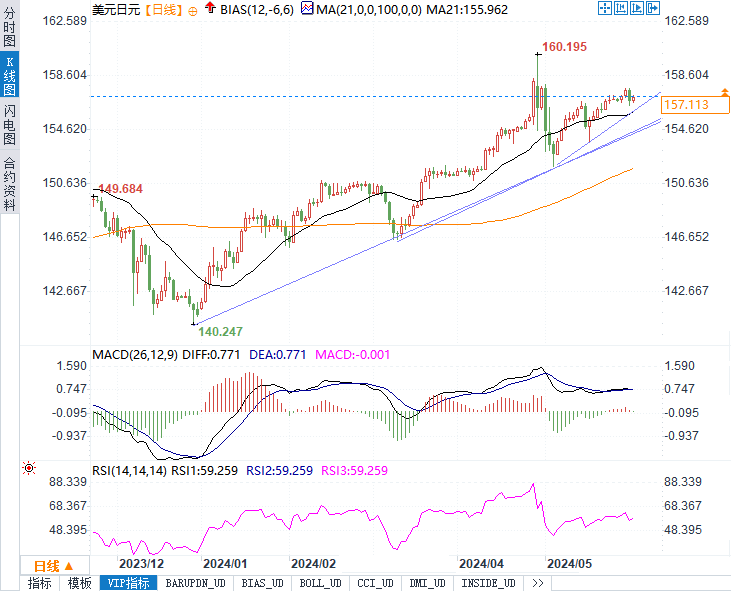Image resolution: width=731 pixels, height=591 pixels.
Task: Click the red up-arrow BIAS indicator icon
Action: tap(211, 7)
